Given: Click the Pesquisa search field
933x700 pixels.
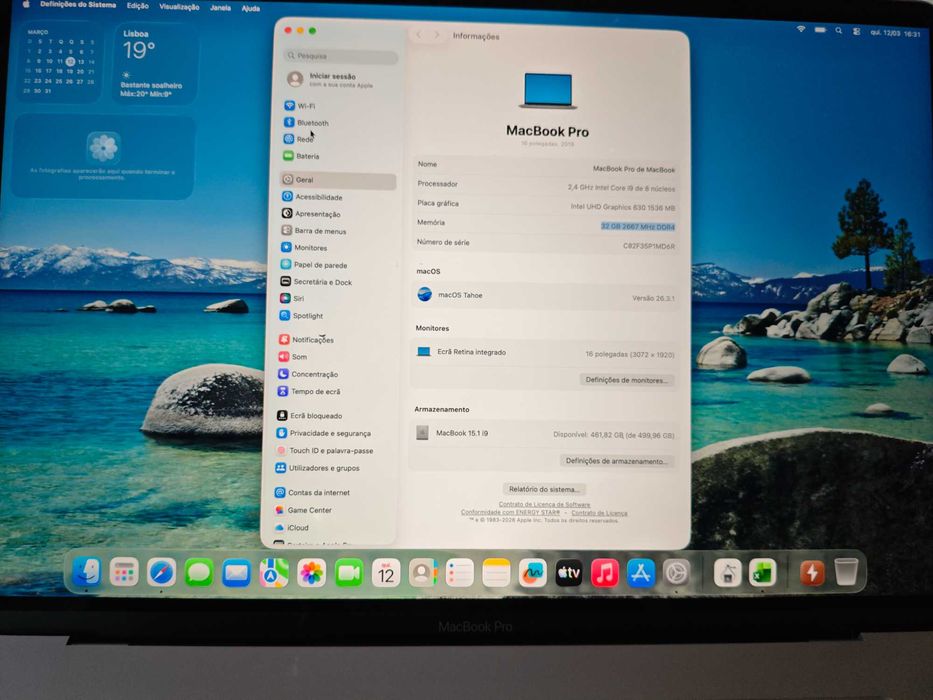Looking at the screenshot, I should coord(341,56).
